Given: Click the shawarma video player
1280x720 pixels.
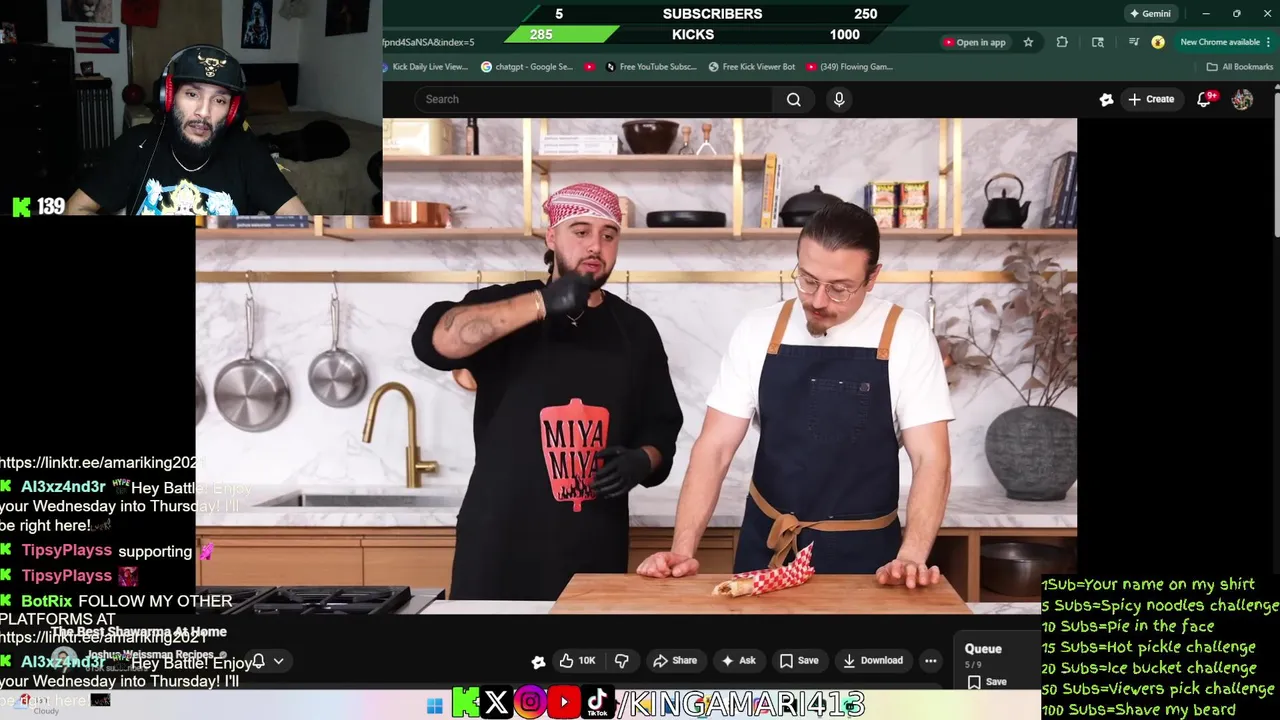Looking at the screenshot, I should (x=636, y=366).
